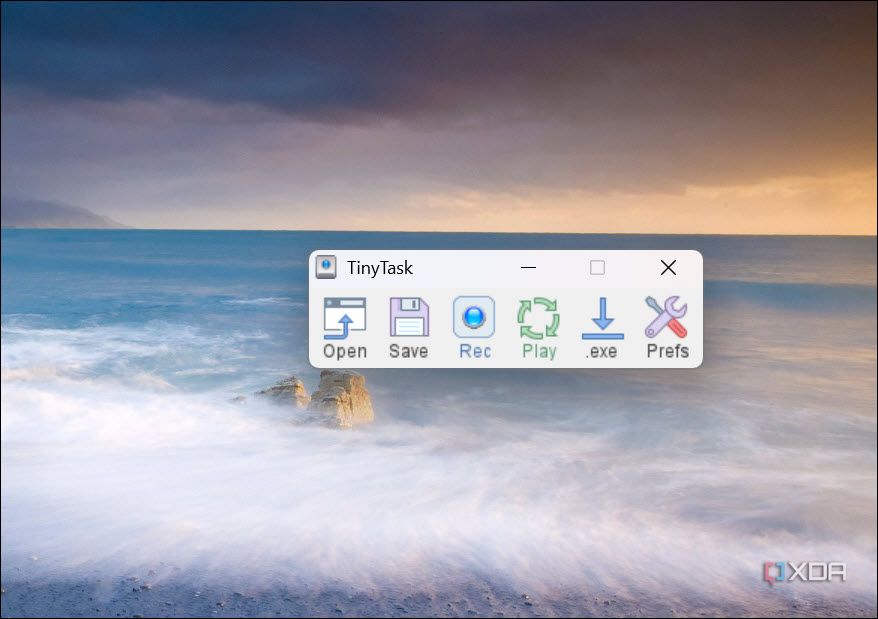Play back the recorded macro
Screen dimensions: 878x619
point(539,328)
